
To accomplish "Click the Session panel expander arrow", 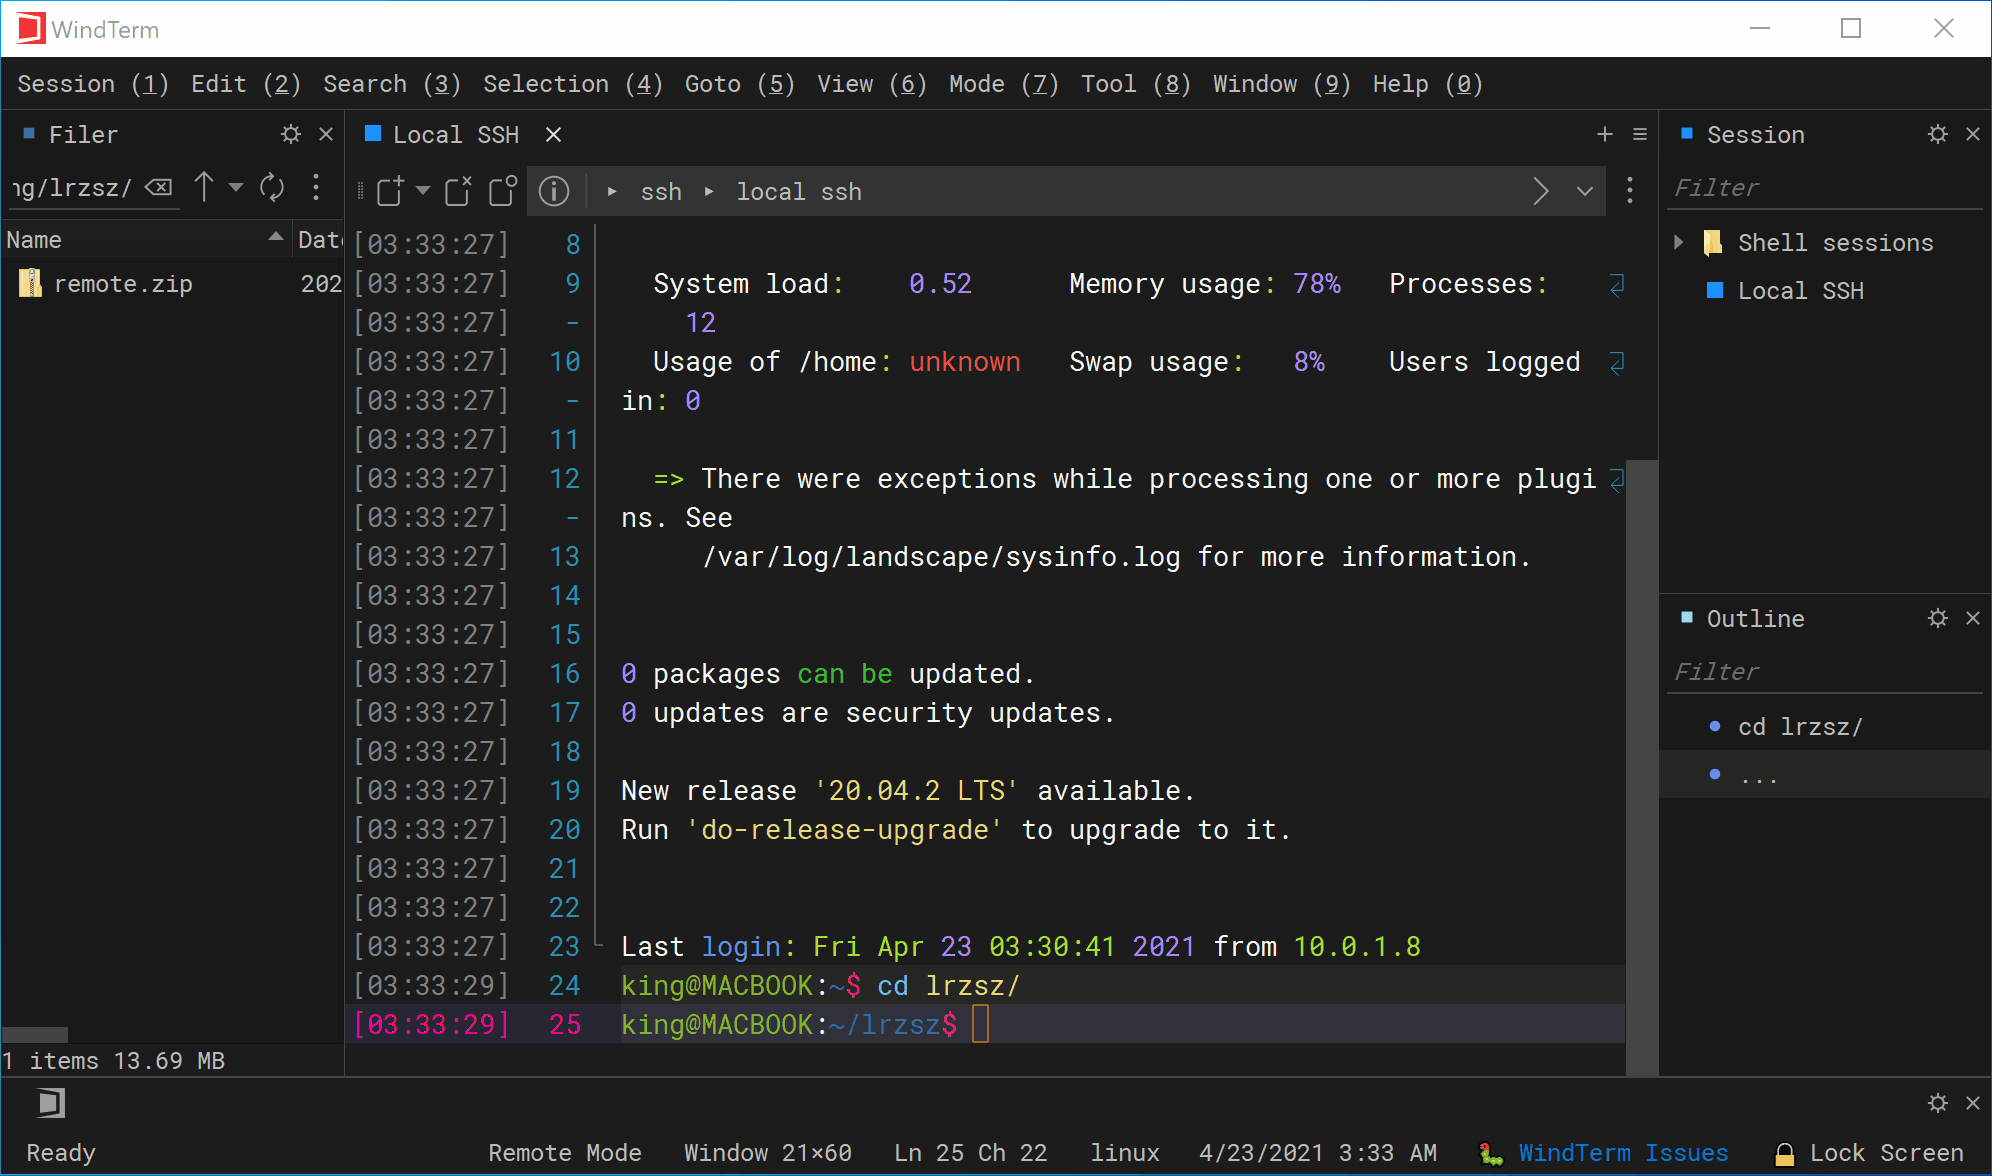I will coord(1678,241).
